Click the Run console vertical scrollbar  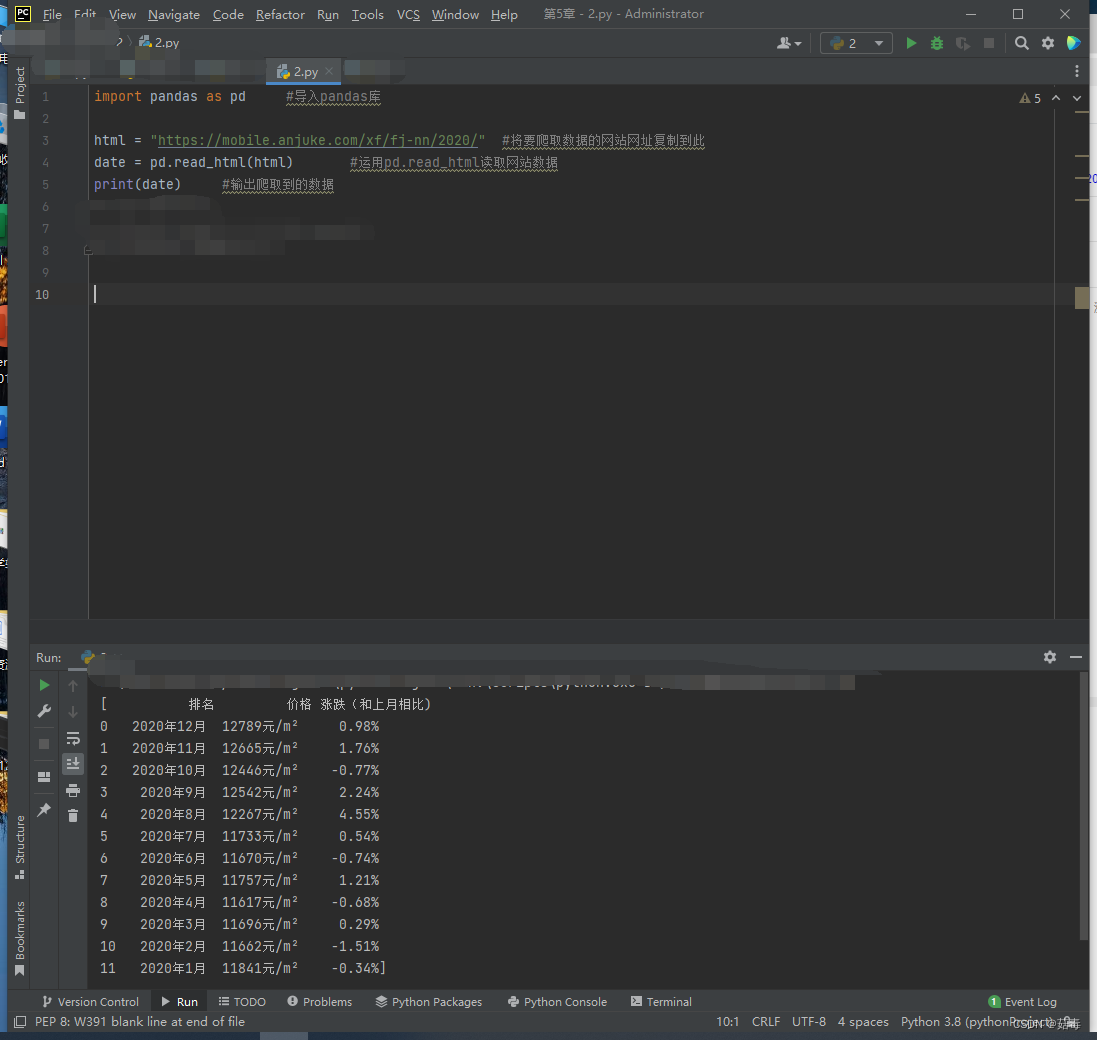pos(1084,805)
